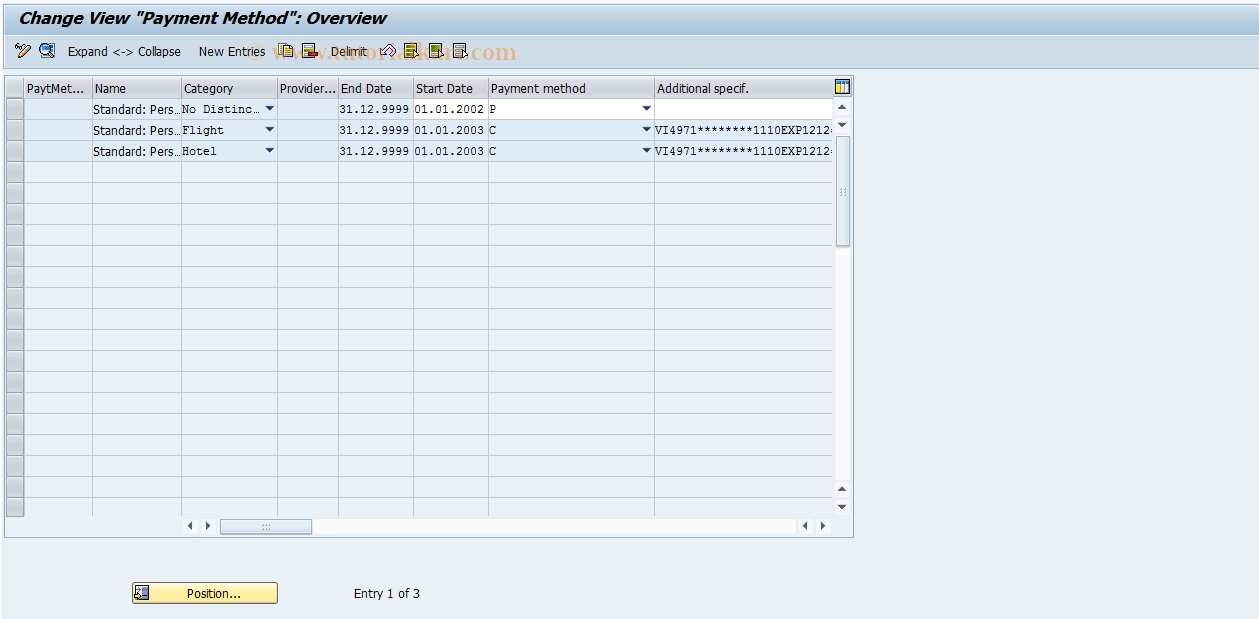Open Category dropdown for Flight row
The image size is (1259, 619).
(269, 130)
